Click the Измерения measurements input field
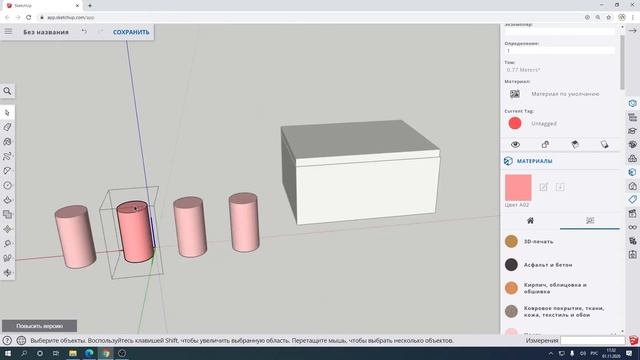The width and height of the screenshot is (640, 360). [x=592, y=340]
